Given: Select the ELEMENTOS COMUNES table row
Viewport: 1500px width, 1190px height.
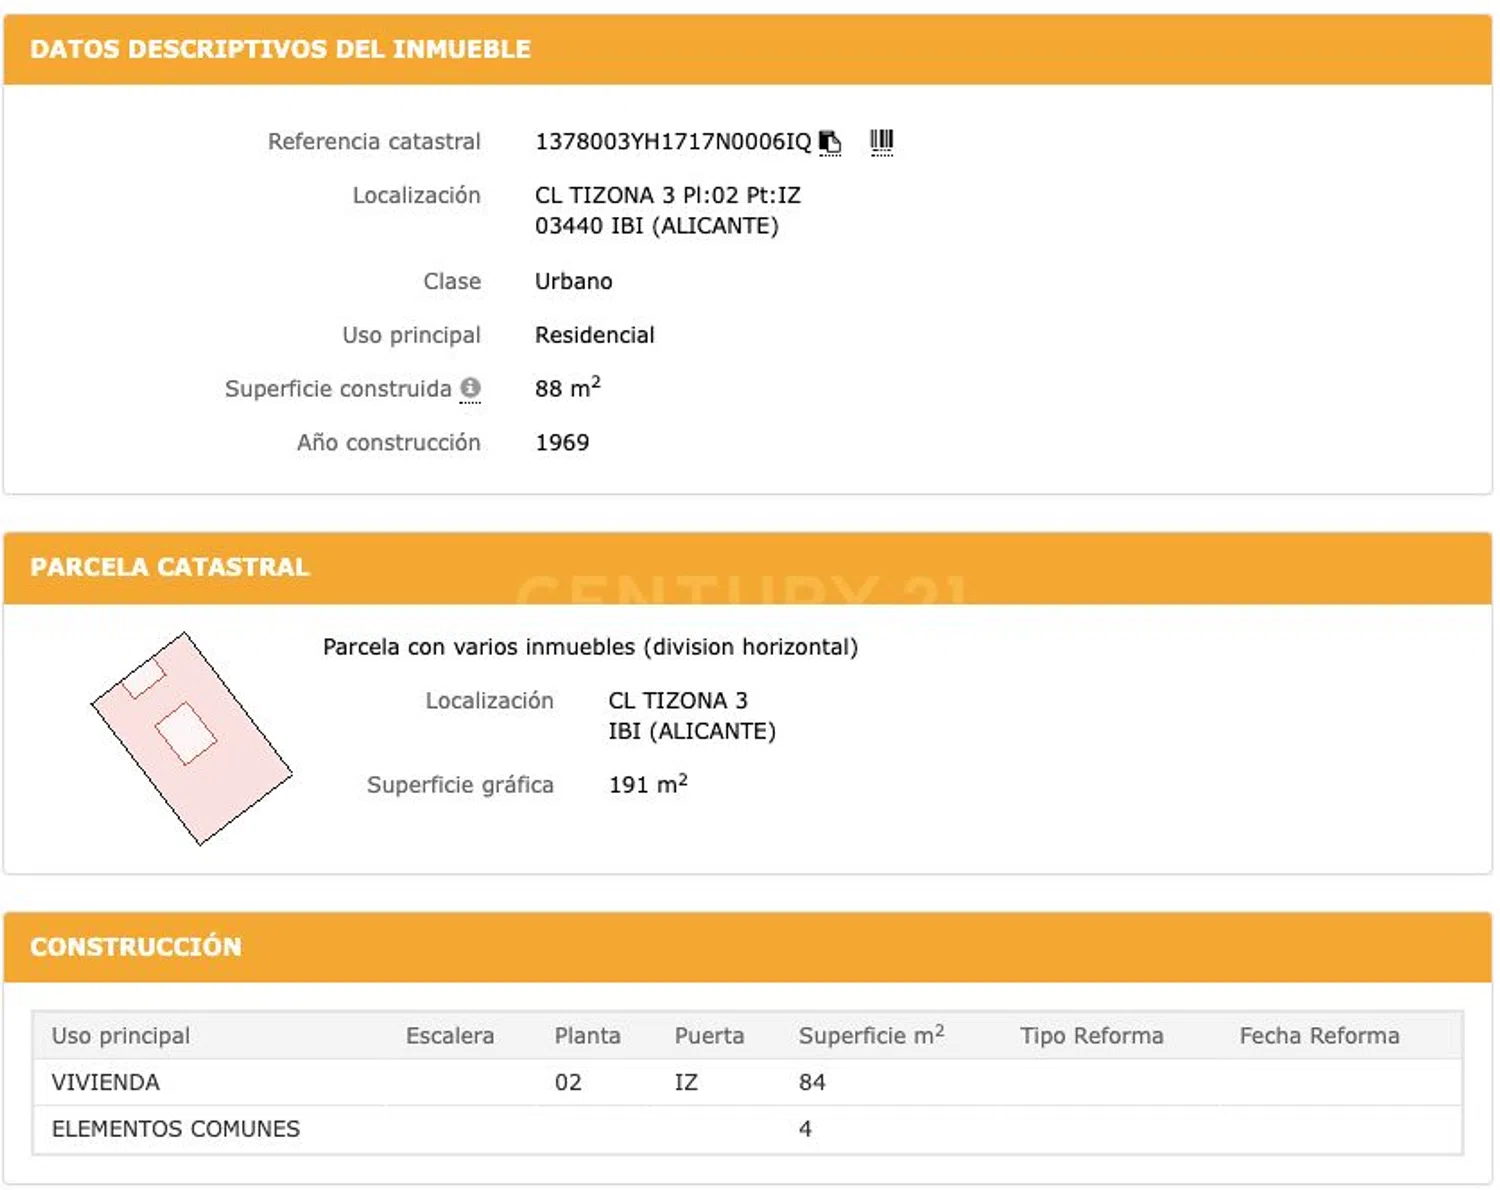Looking at the screenshot, I should point(176,1129).
